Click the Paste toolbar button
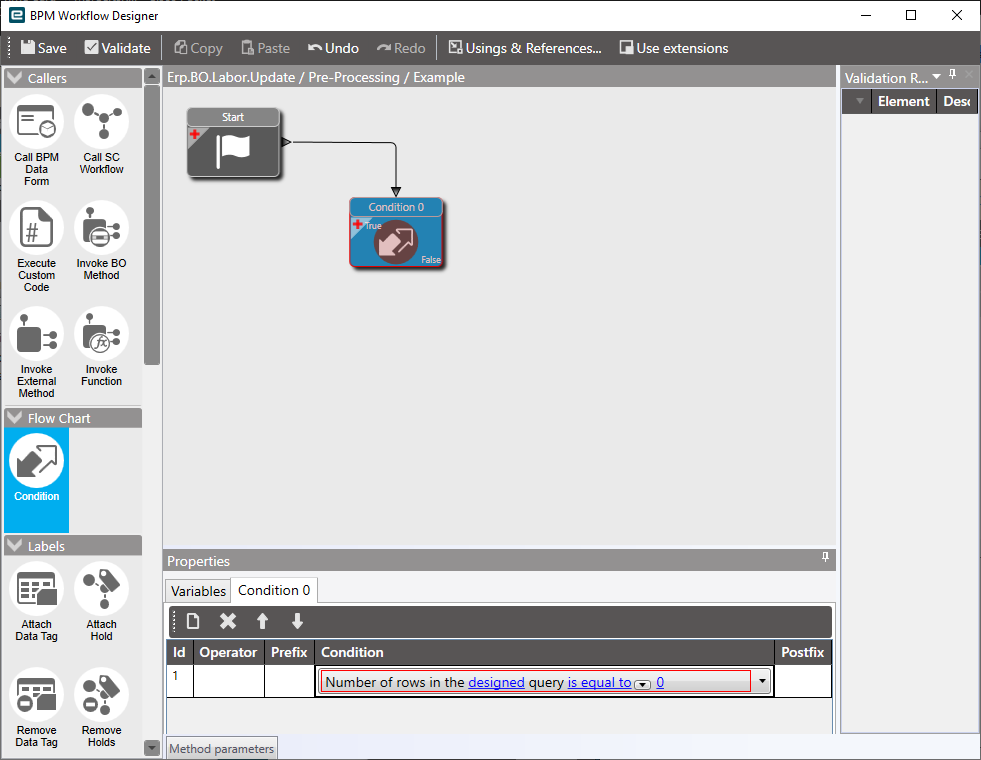 pyautogui.click(x=265, y=48)
